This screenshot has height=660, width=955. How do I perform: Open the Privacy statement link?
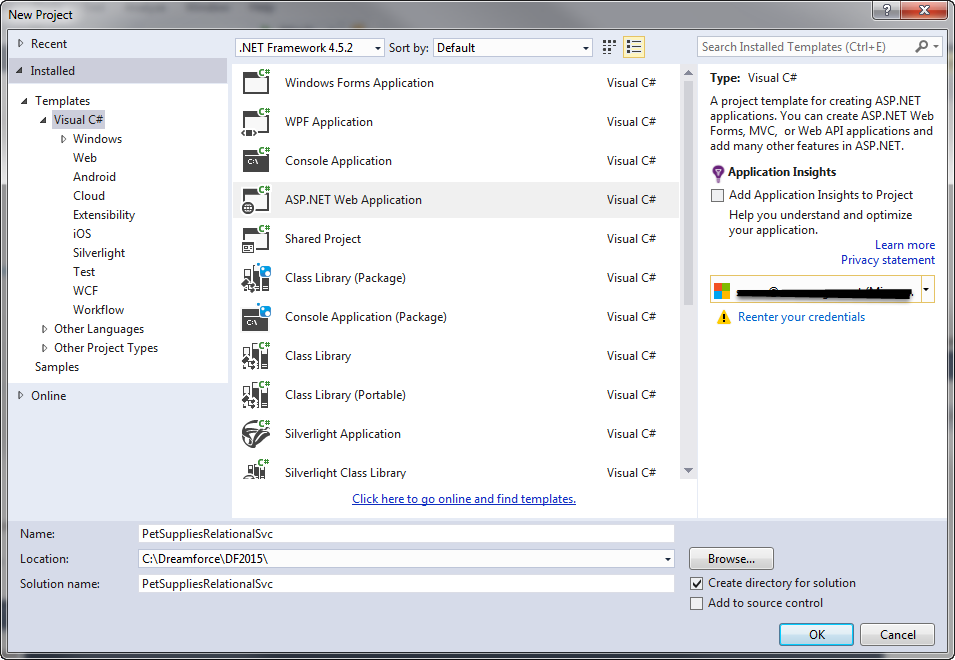(887, 260)
